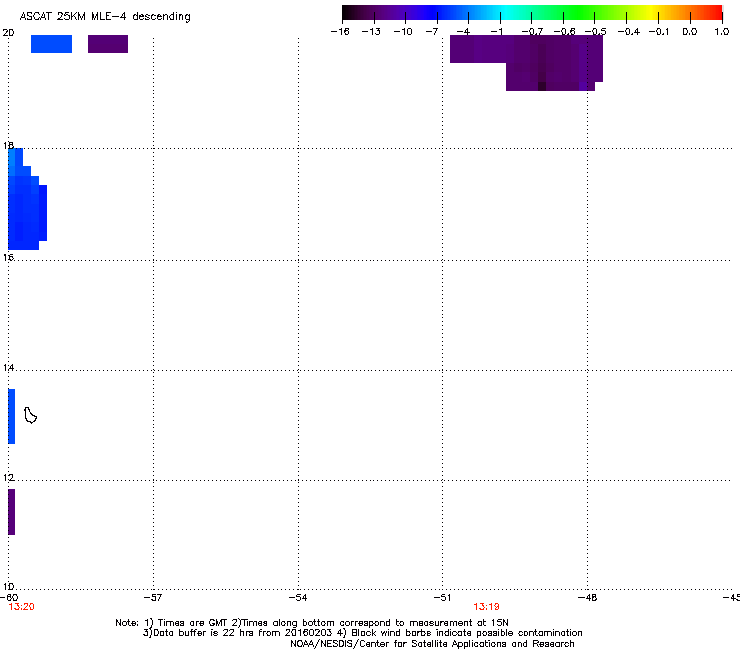Click the 'Times are GMT' note line
The height and width of the screenshot is (650, 740).
click(312, 623)
